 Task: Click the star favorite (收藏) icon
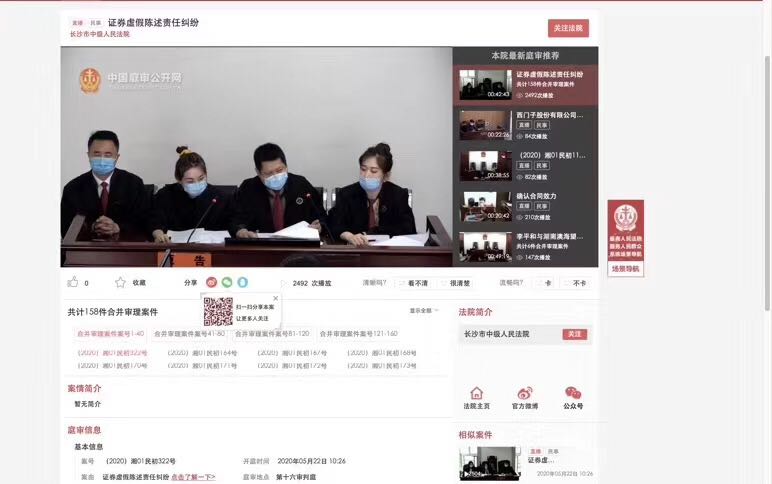[120, 282]
